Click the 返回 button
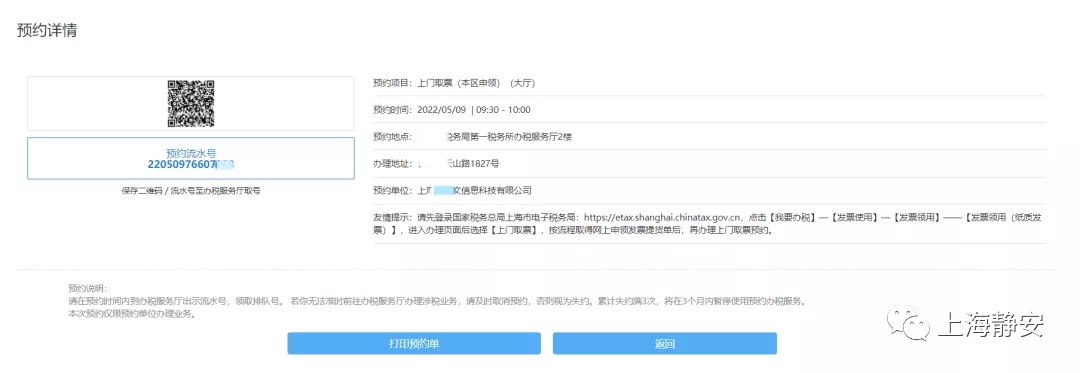The width and height of the screenshot is (1080, 373). [665, 343]
